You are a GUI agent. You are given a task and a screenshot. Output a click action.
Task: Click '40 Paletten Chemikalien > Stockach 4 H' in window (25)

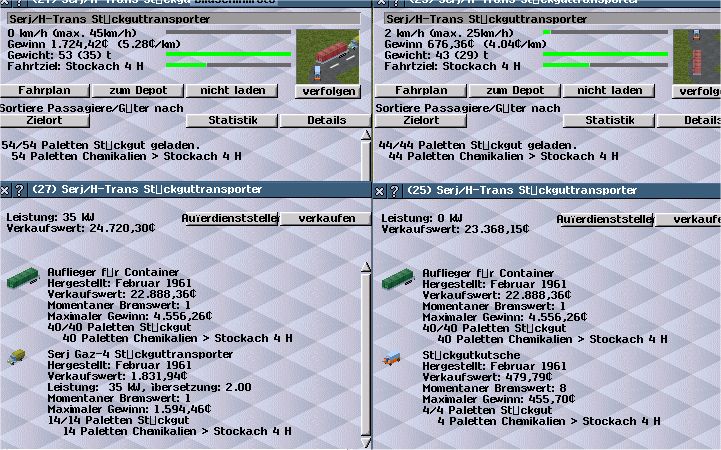[x=552, y=340]
